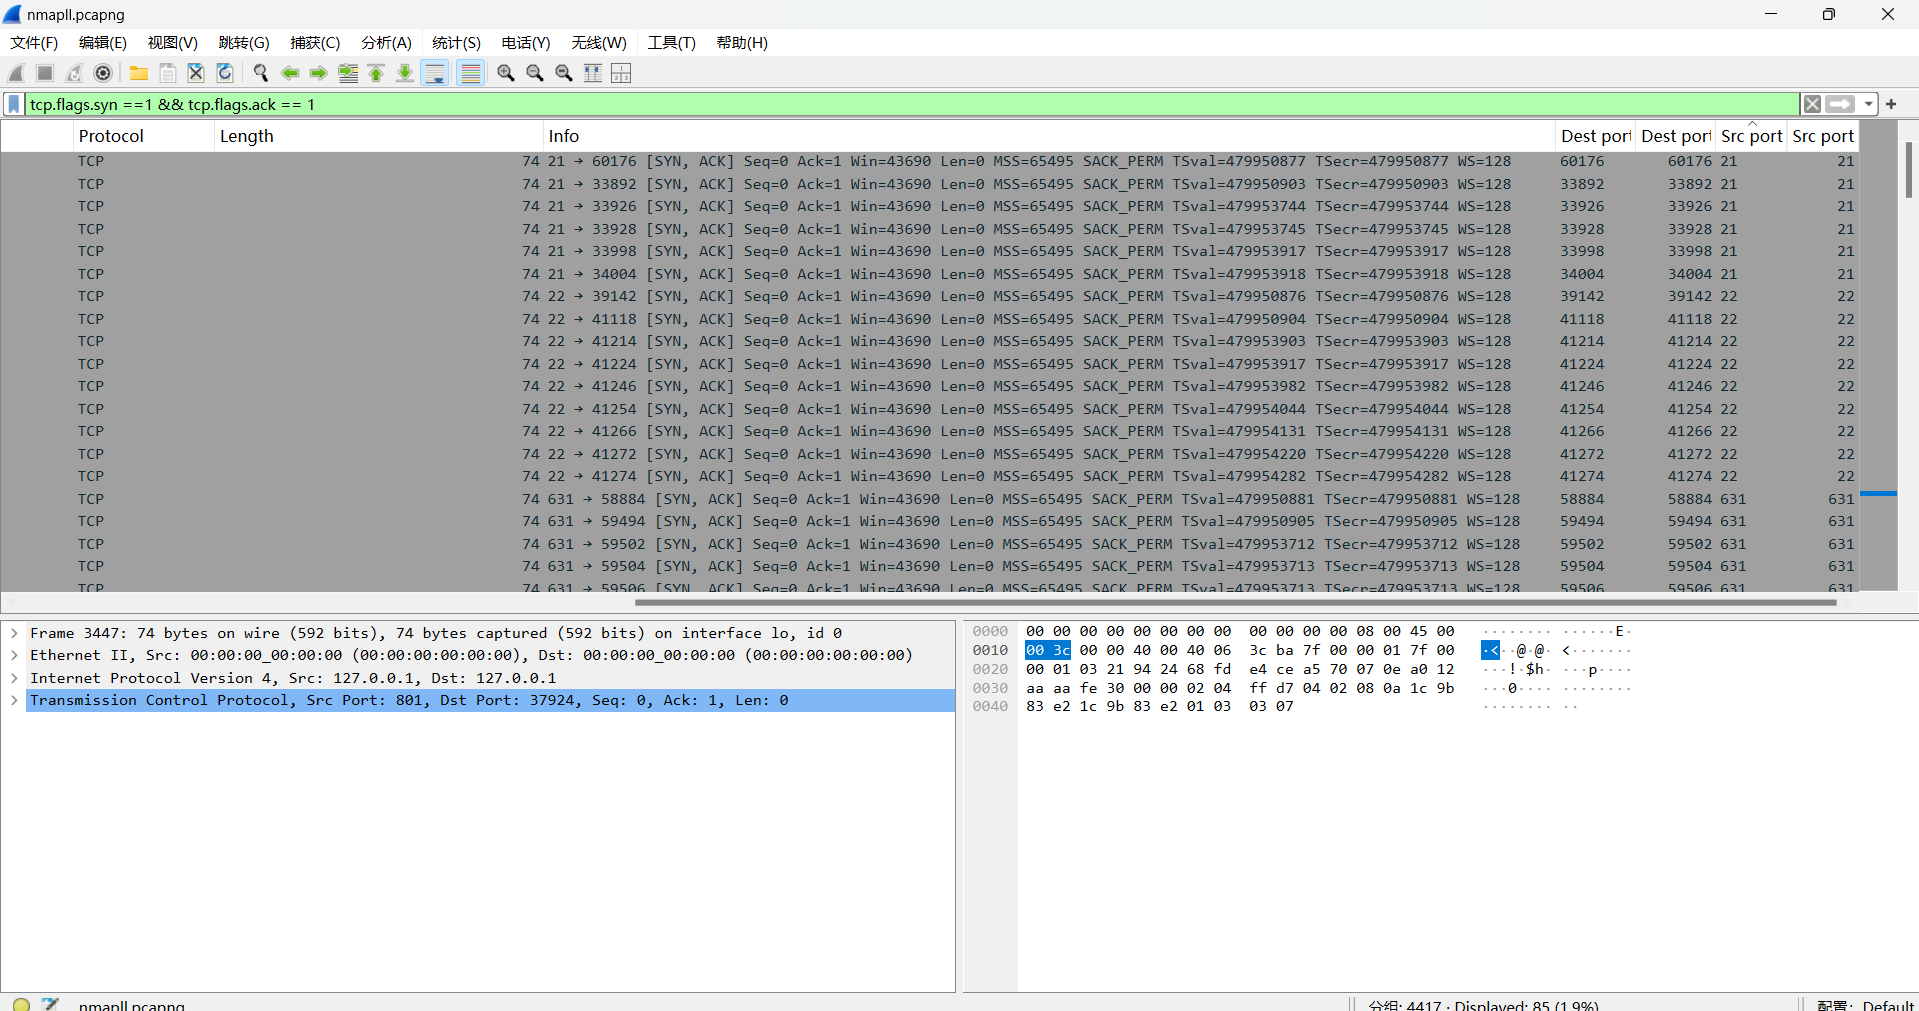Viewport: 1919px width, 1011px height.
Task: Reset packet text to normal size
Action: 564,73
